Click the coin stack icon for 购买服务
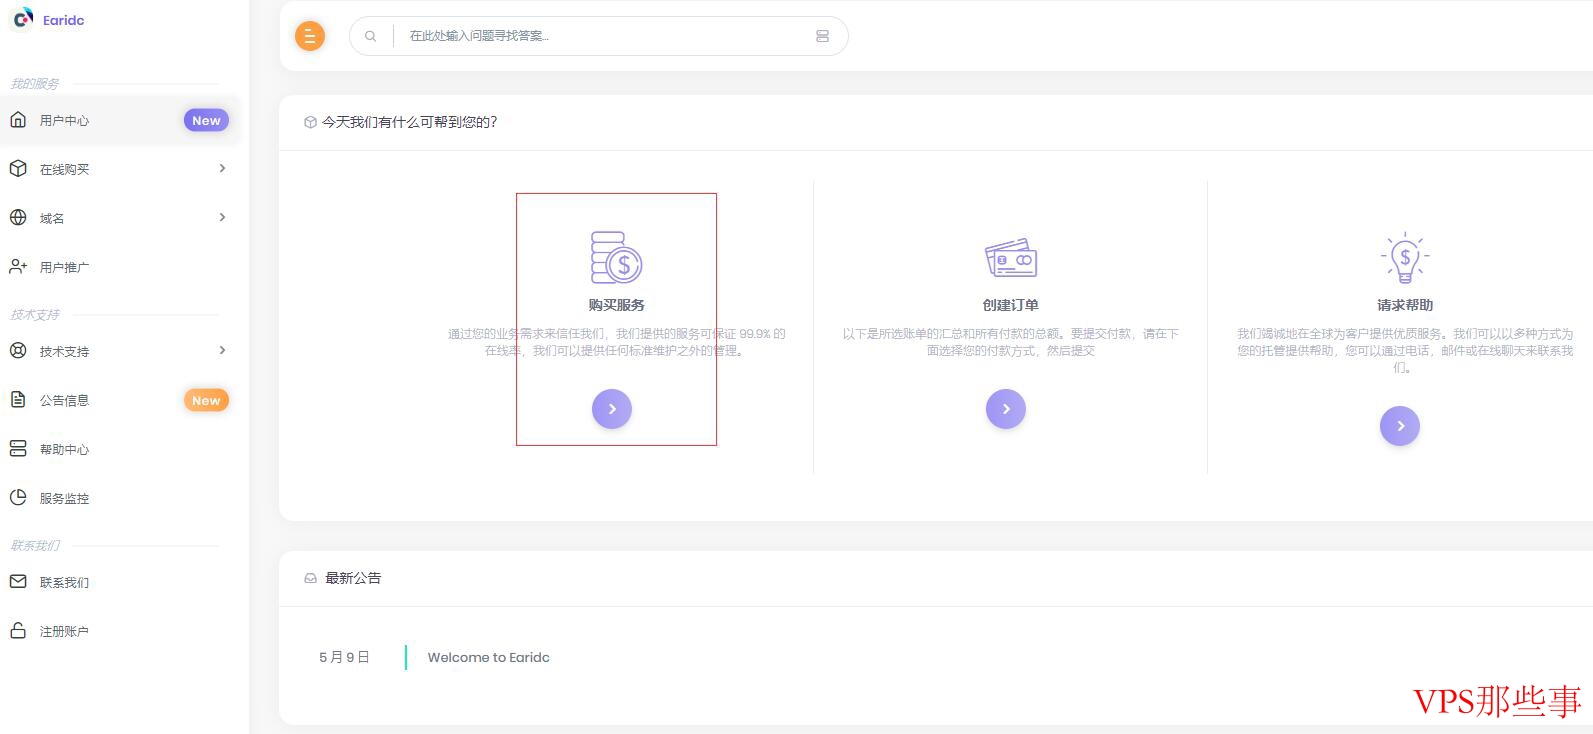Screen dimensions: 1593x734 pos(616,257)
